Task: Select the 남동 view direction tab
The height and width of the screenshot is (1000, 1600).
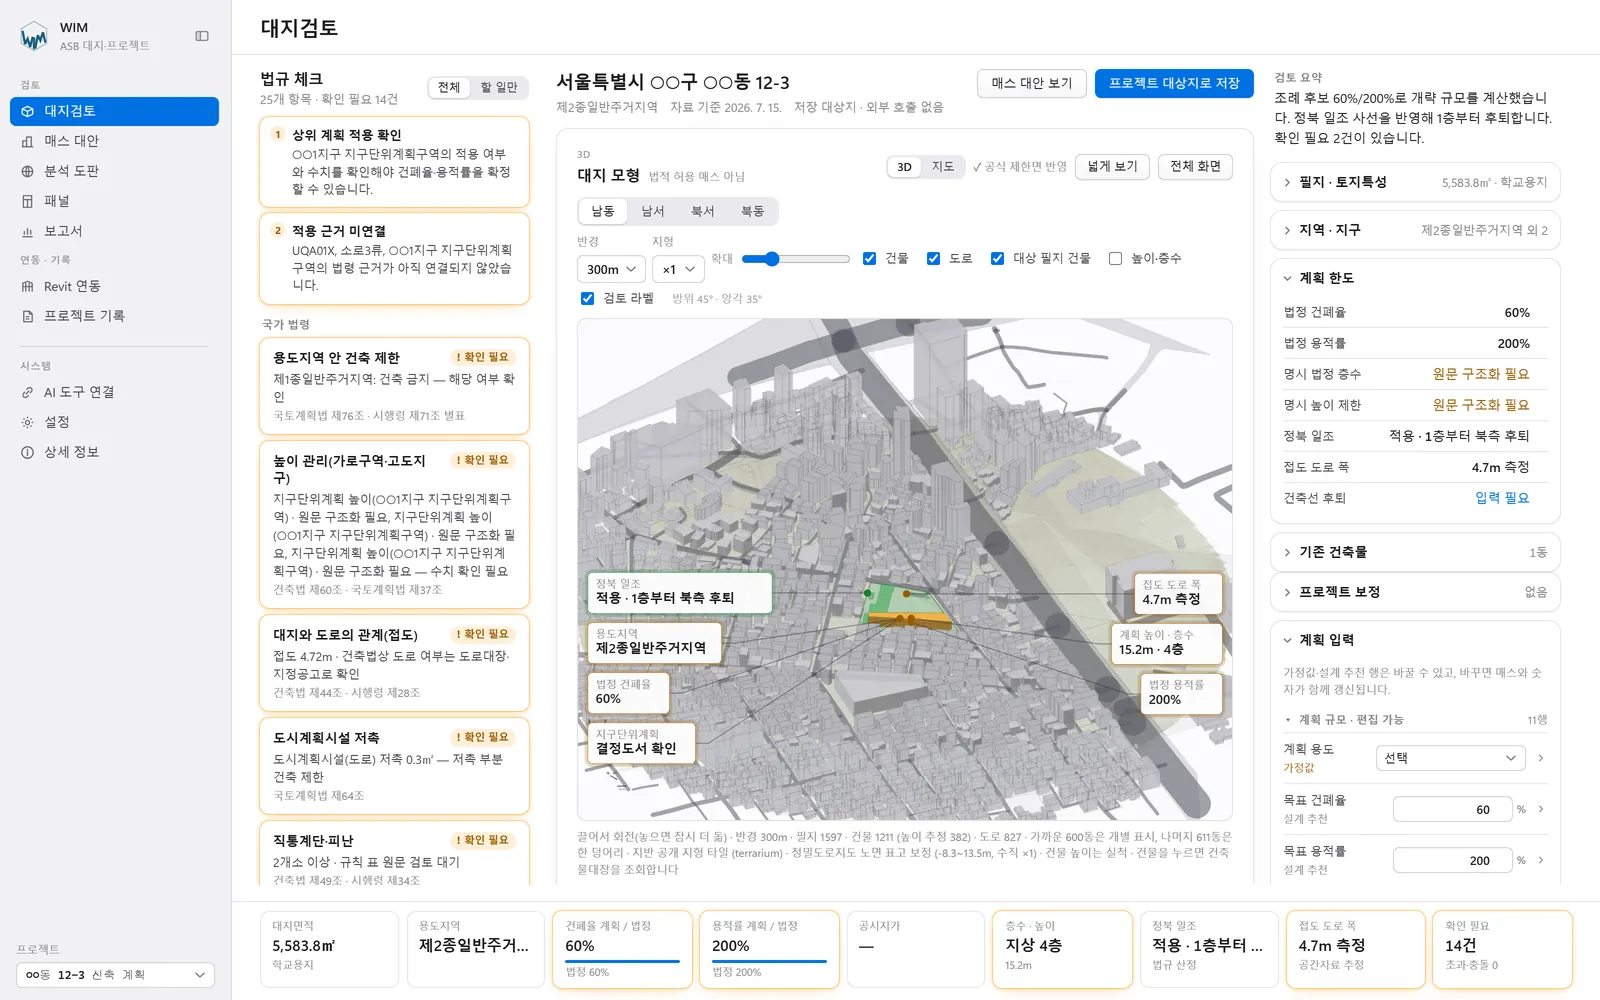Action: coord(603,211)
